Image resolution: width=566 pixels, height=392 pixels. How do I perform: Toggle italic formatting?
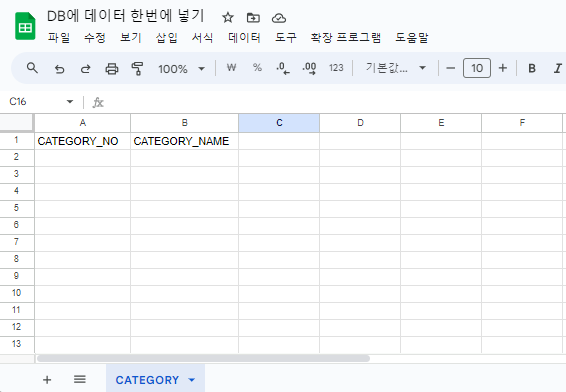click(558, 68)
